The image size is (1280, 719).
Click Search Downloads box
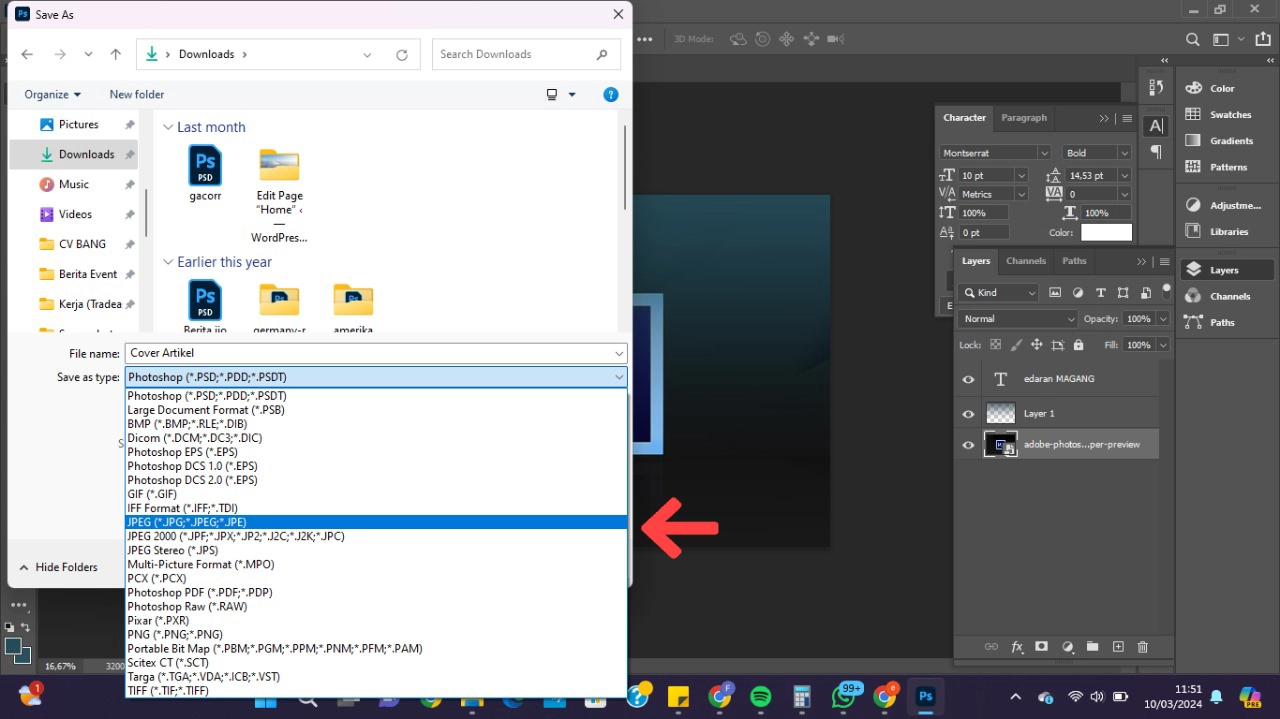pyautogui.click(x=526, y=54)
